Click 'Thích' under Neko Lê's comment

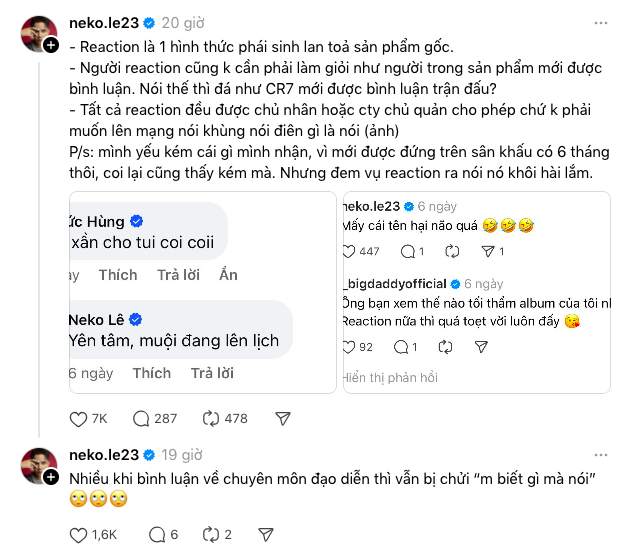coord(151,373)
